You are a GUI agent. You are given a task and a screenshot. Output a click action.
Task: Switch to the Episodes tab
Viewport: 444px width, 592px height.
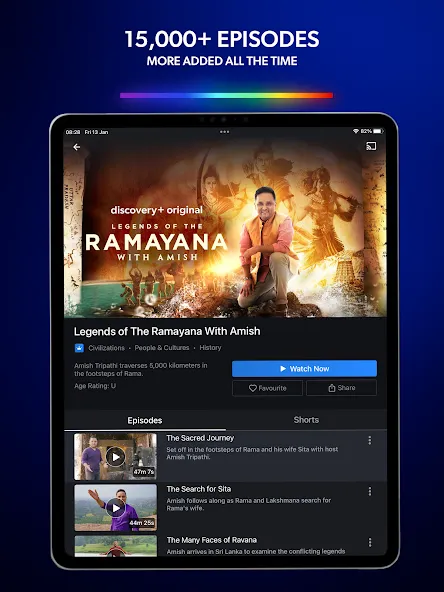[x=145, y=420]
